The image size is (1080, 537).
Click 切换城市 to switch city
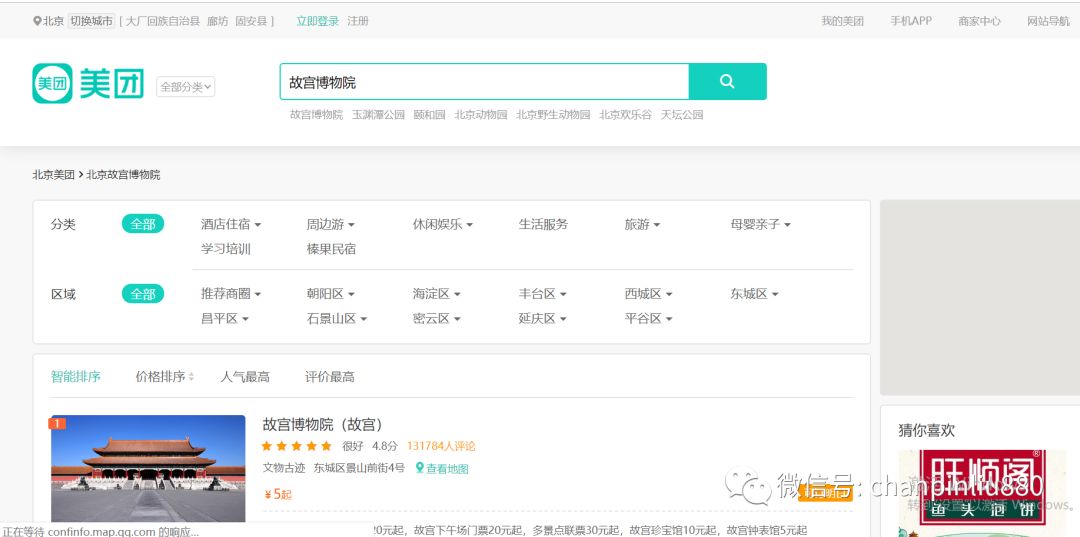coord(91,21)
